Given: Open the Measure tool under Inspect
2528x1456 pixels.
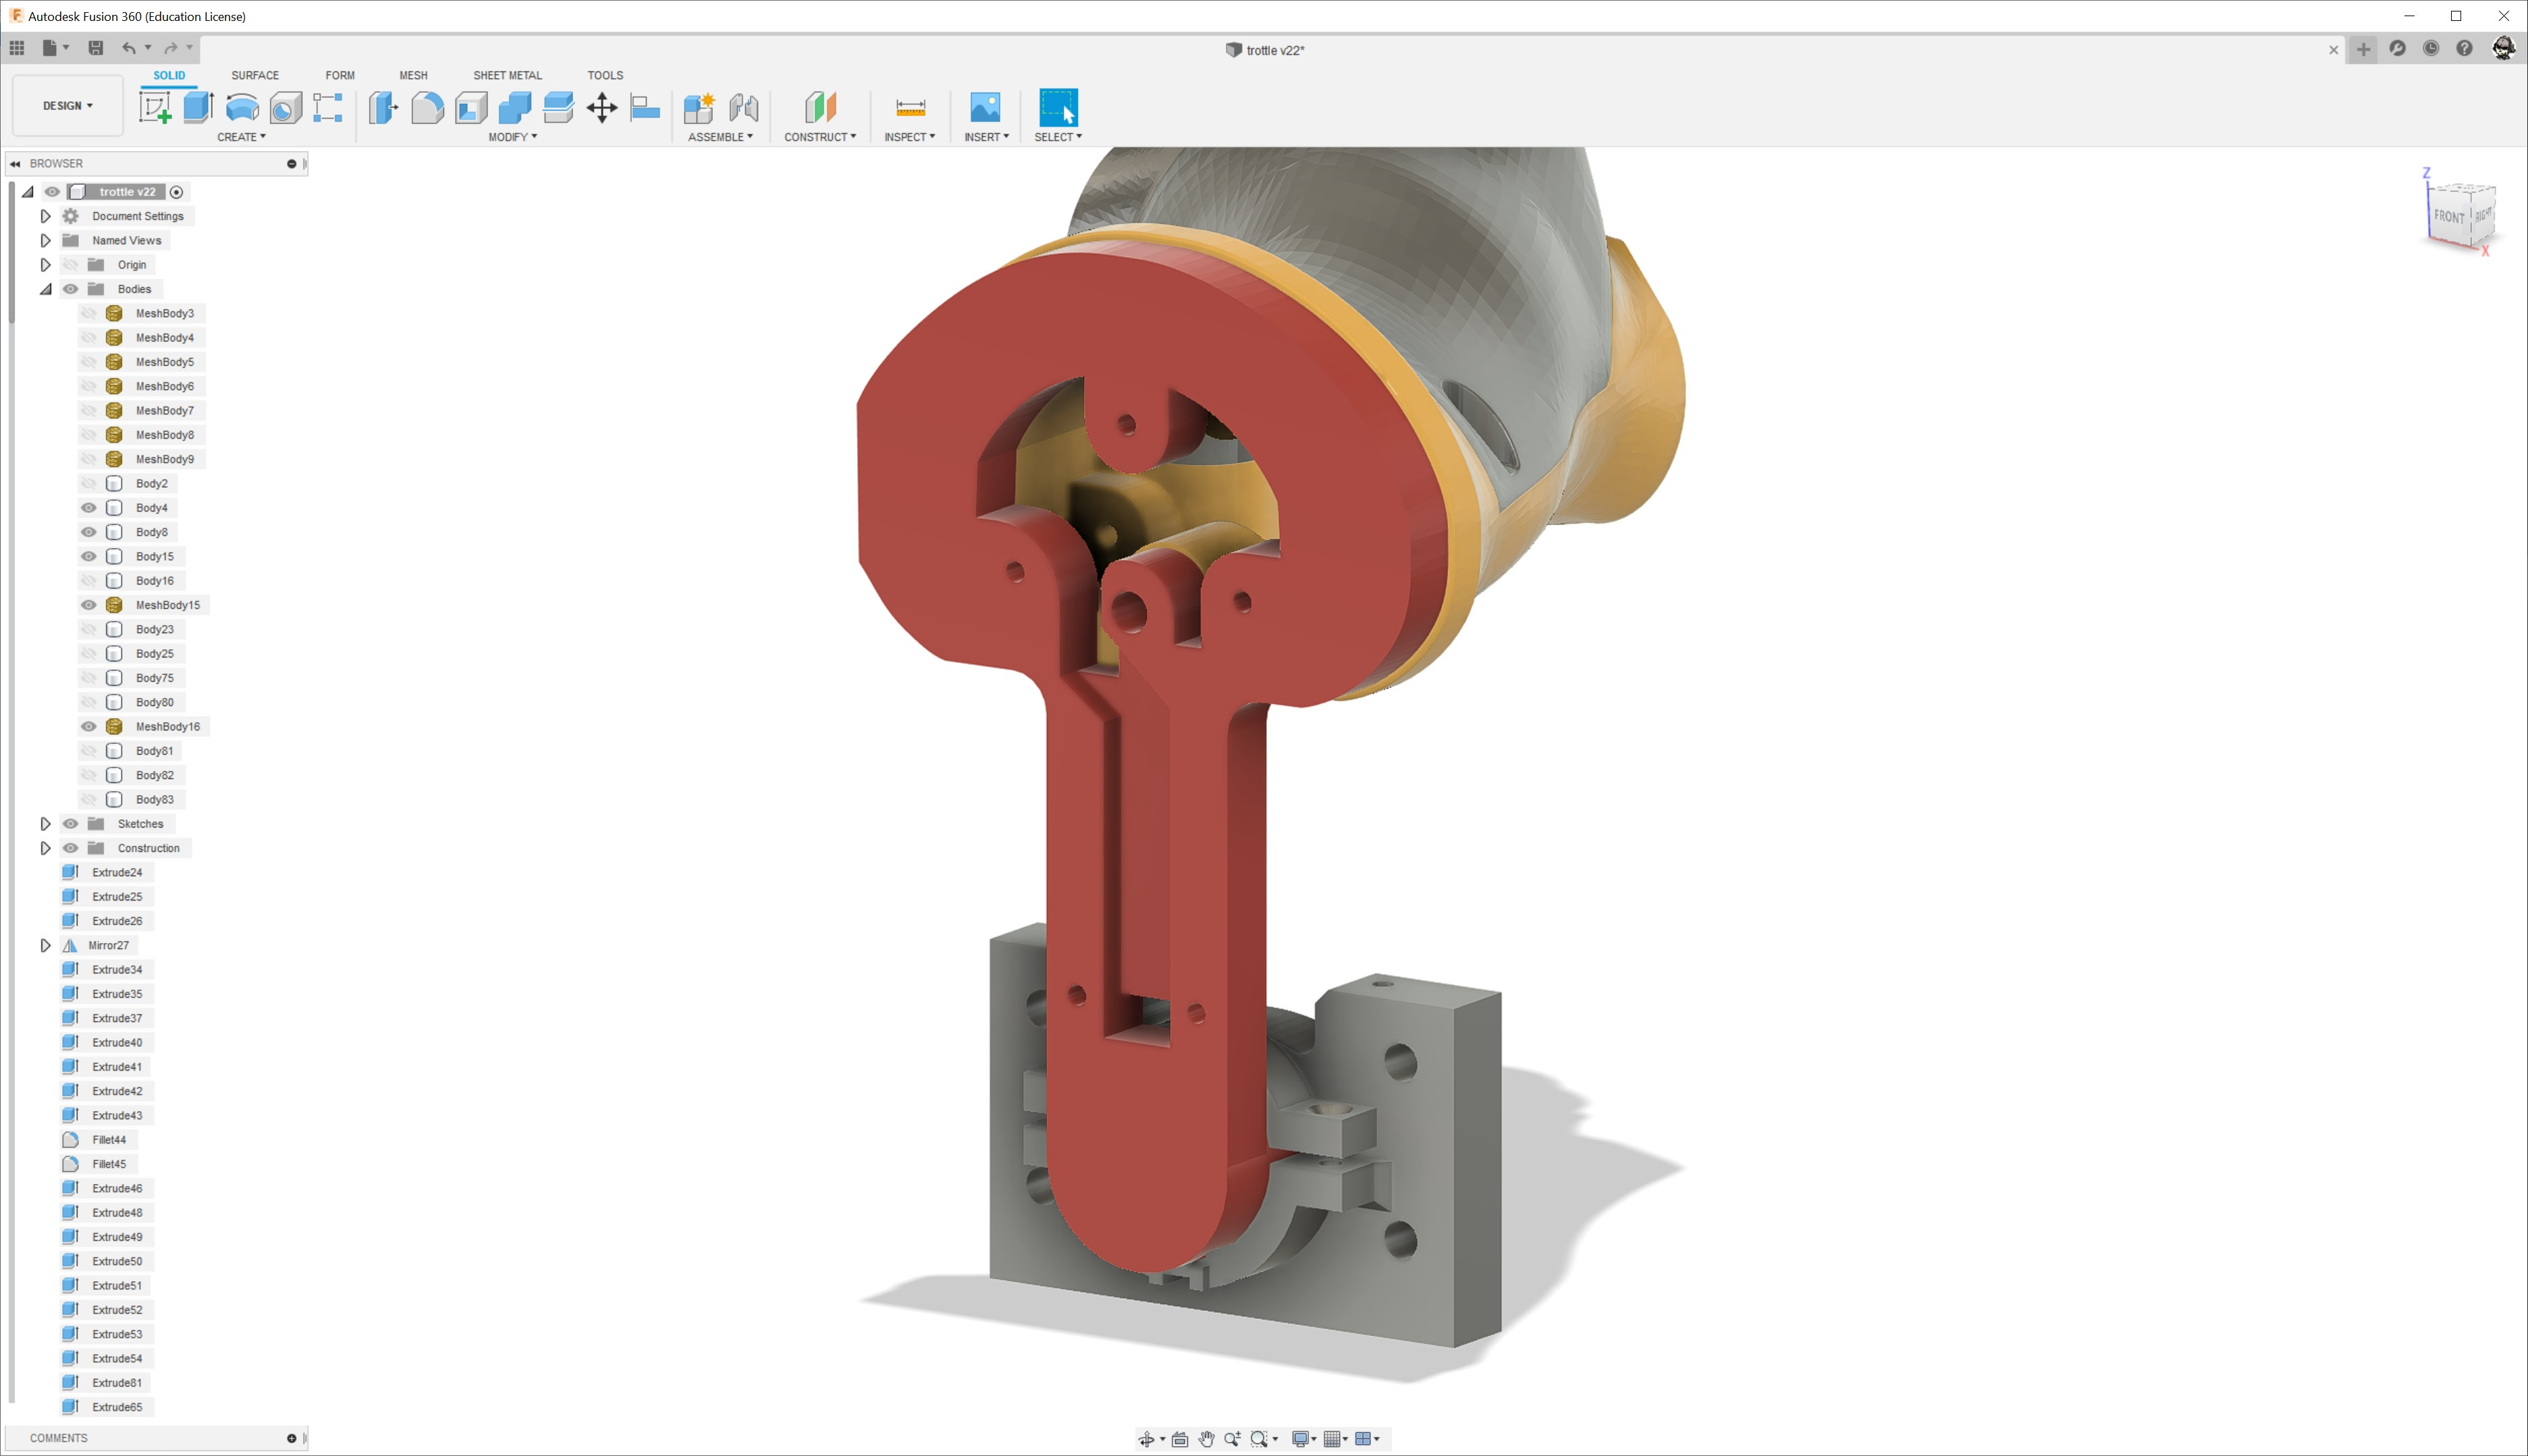Looking at the screenshot, I should click(910, 107).
